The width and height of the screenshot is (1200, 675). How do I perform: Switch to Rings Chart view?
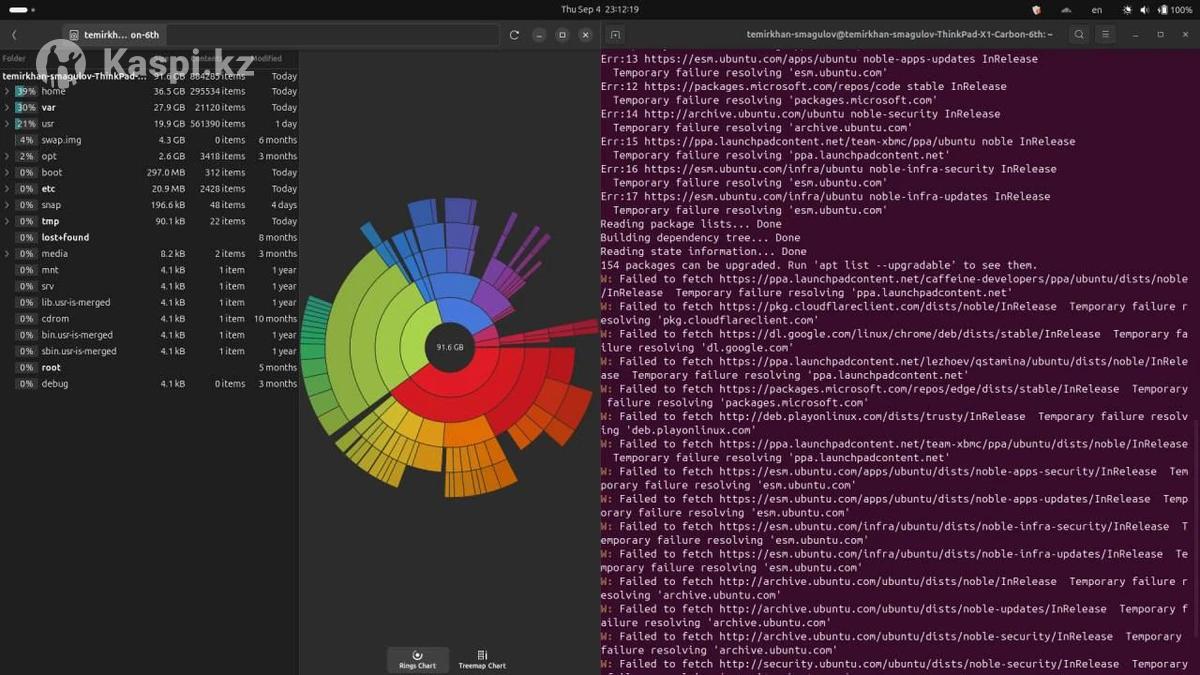click(417, 660)
